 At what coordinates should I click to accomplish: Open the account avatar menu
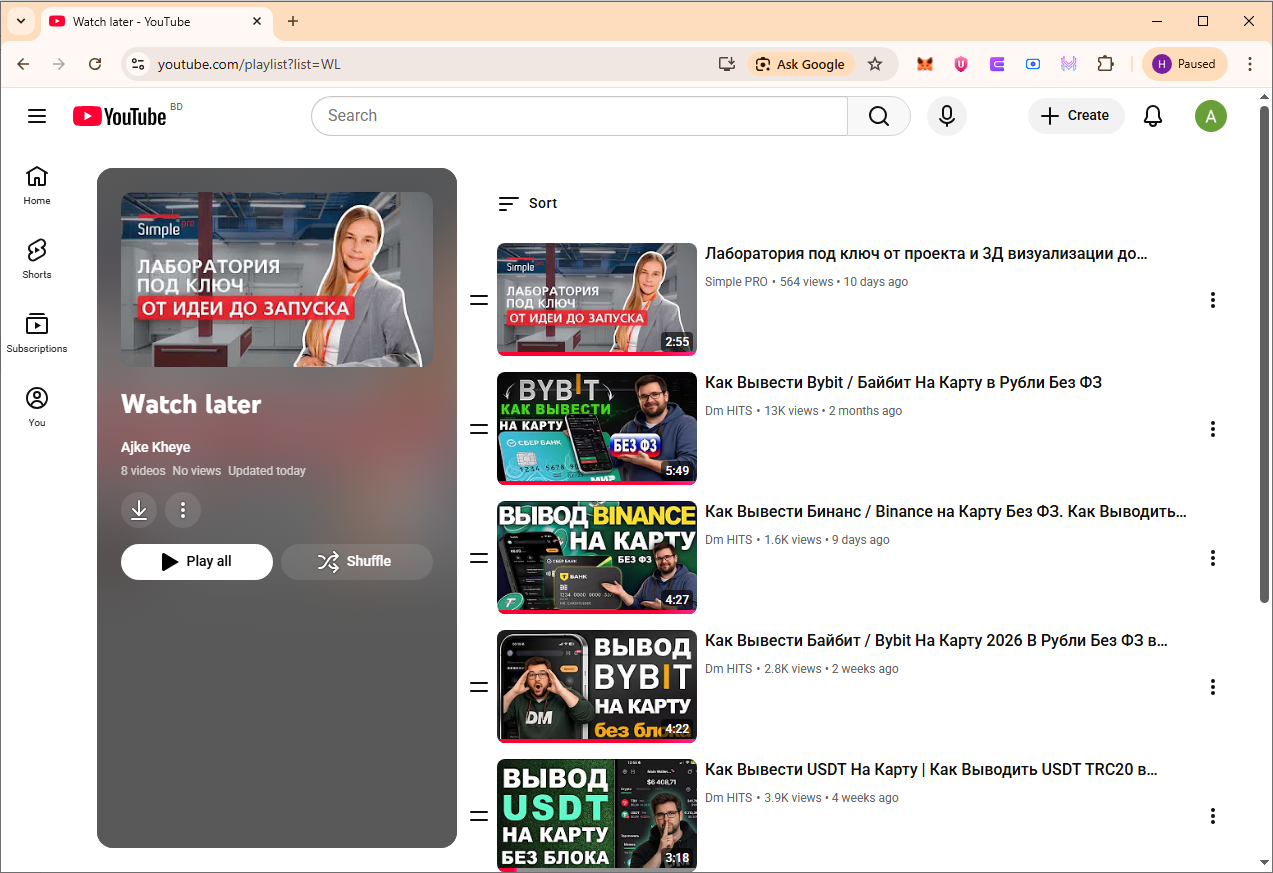[x=1211, y=116]
